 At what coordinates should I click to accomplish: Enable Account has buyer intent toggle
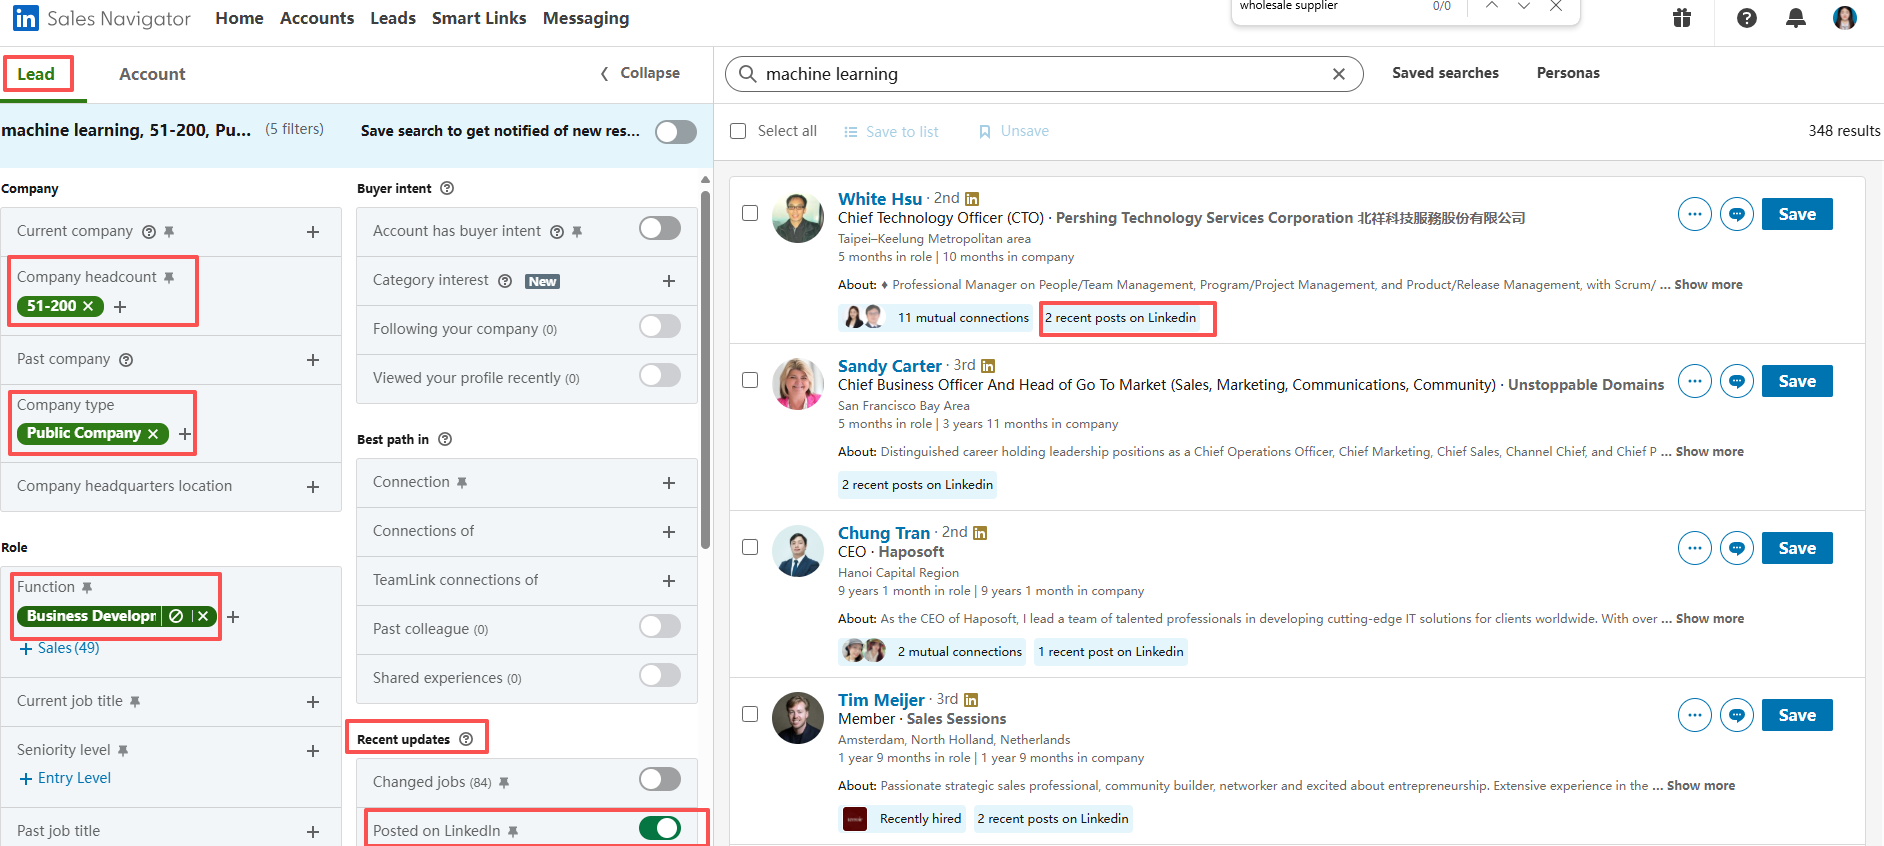click(660, 229)
